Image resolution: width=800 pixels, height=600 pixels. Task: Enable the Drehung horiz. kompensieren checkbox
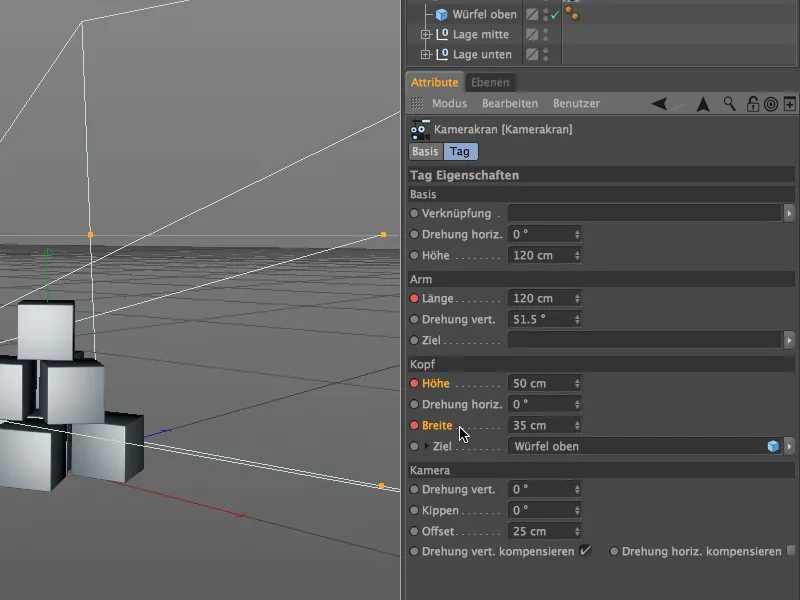(x=791, y=551)
